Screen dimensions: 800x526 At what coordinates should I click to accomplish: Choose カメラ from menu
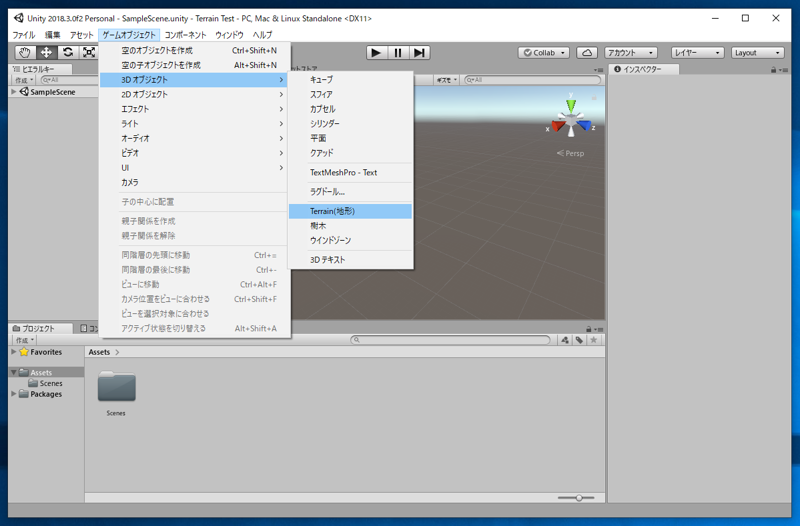(x=195, y=182)
